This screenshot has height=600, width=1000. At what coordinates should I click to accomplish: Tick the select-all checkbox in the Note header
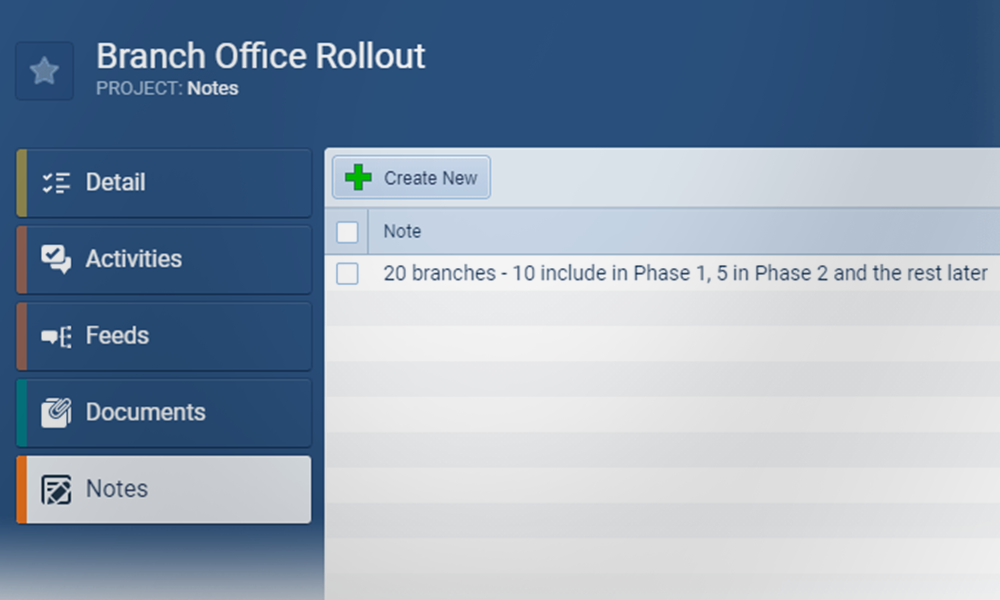click(x=347, y=232)
